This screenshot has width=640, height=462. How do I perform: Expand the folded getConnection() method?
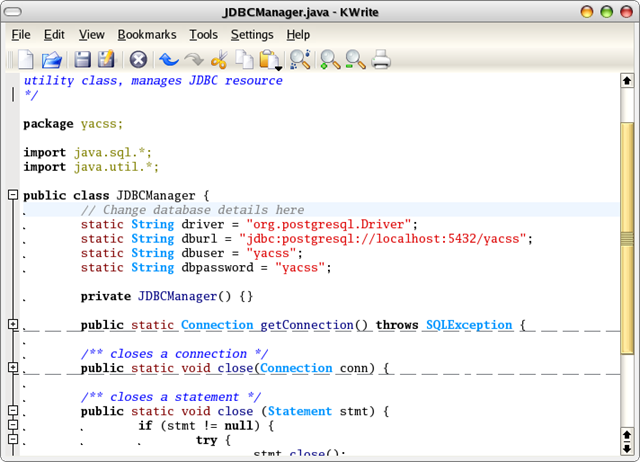(13, 325)
